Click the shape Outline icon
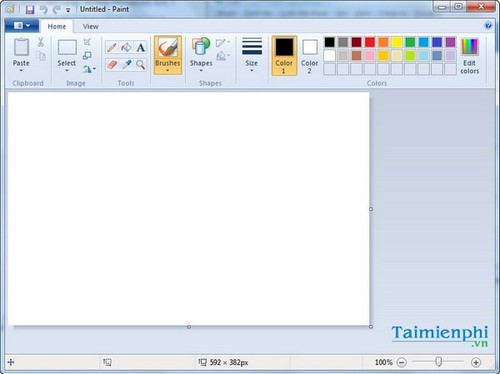 click(x=221, y=43)
